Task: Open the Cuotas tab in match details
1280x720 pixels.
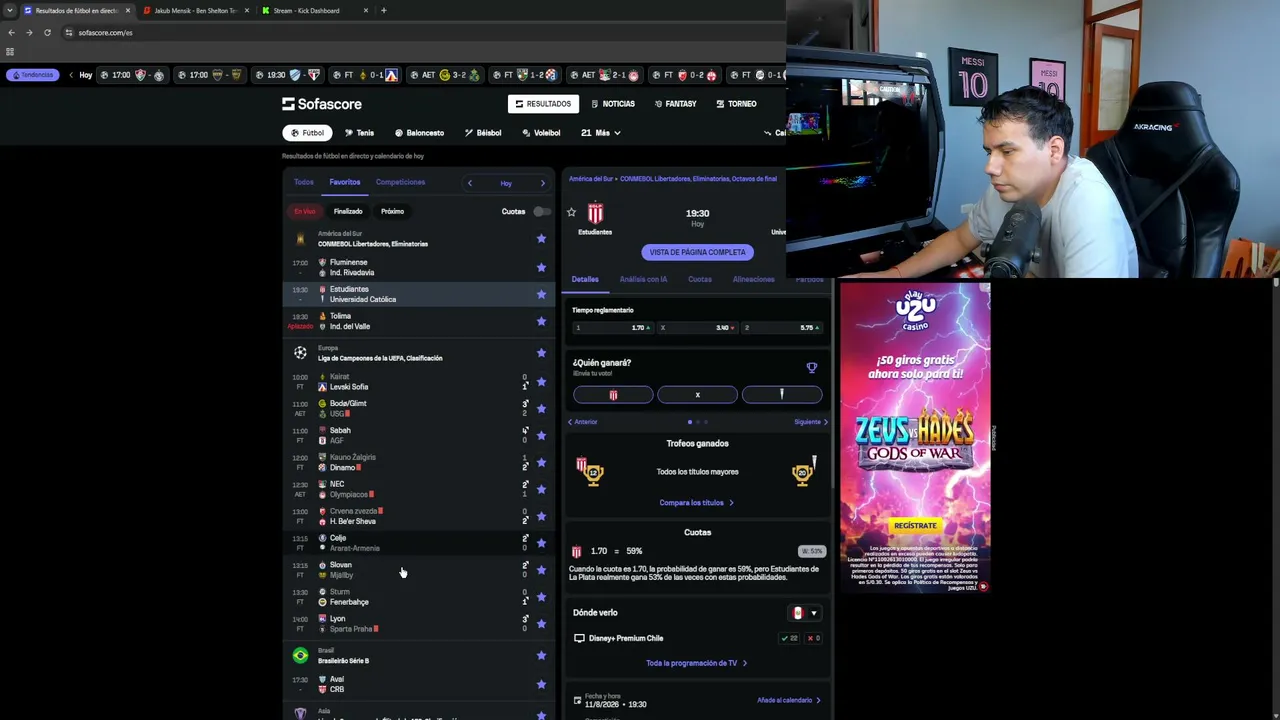Action: 700,279
